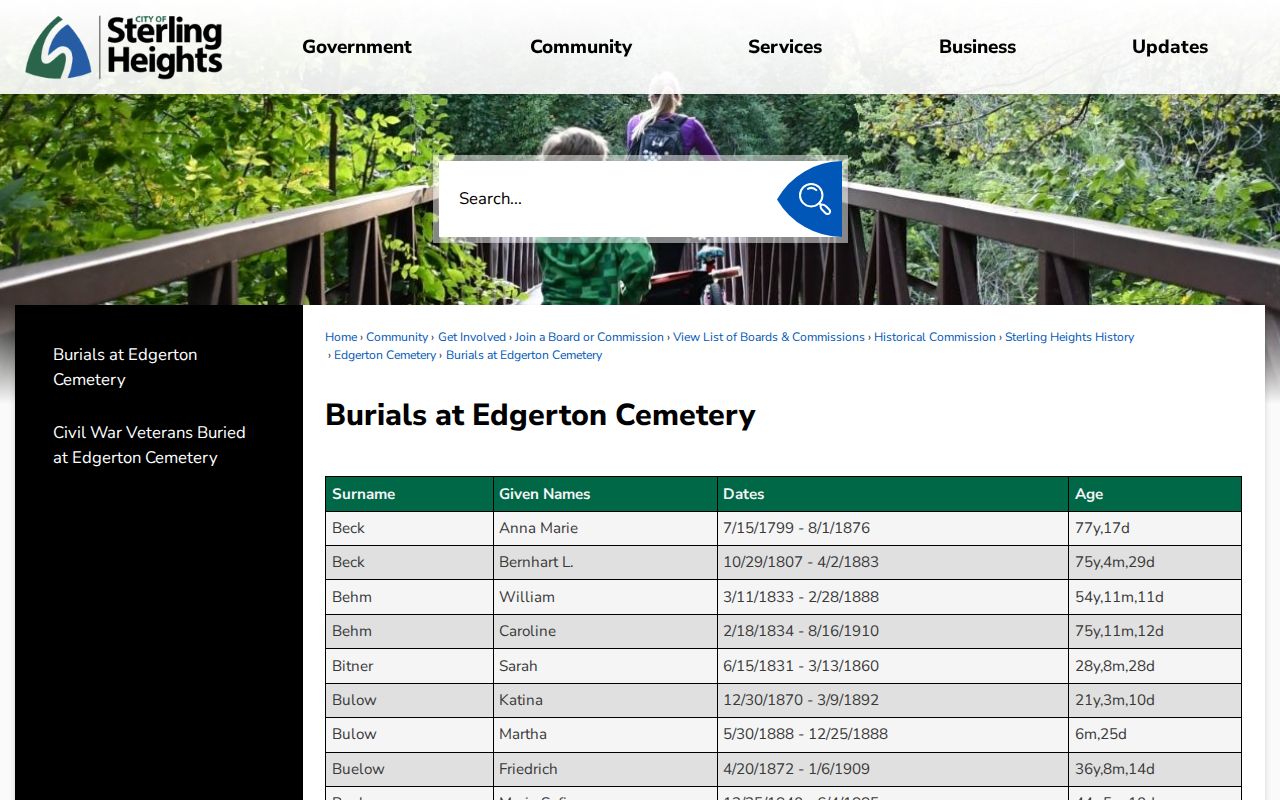Follow the Get Involved breadcrumb
Image resolution: width=1280 pixels, height=800 pixels.
point(472,337)
